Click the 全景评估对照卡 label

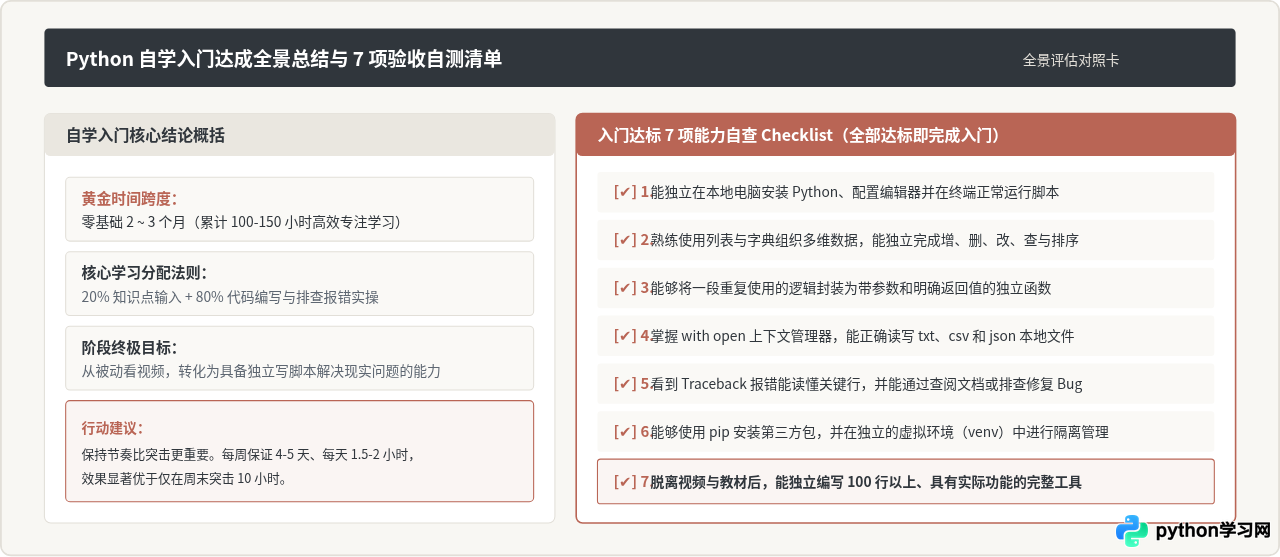(x=1071, y=60)
